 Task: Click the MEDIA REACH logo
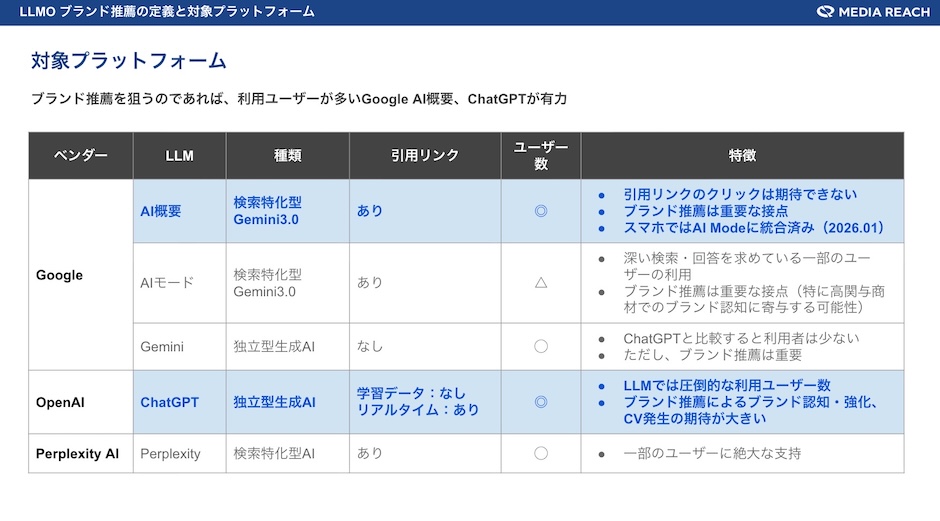873,12
